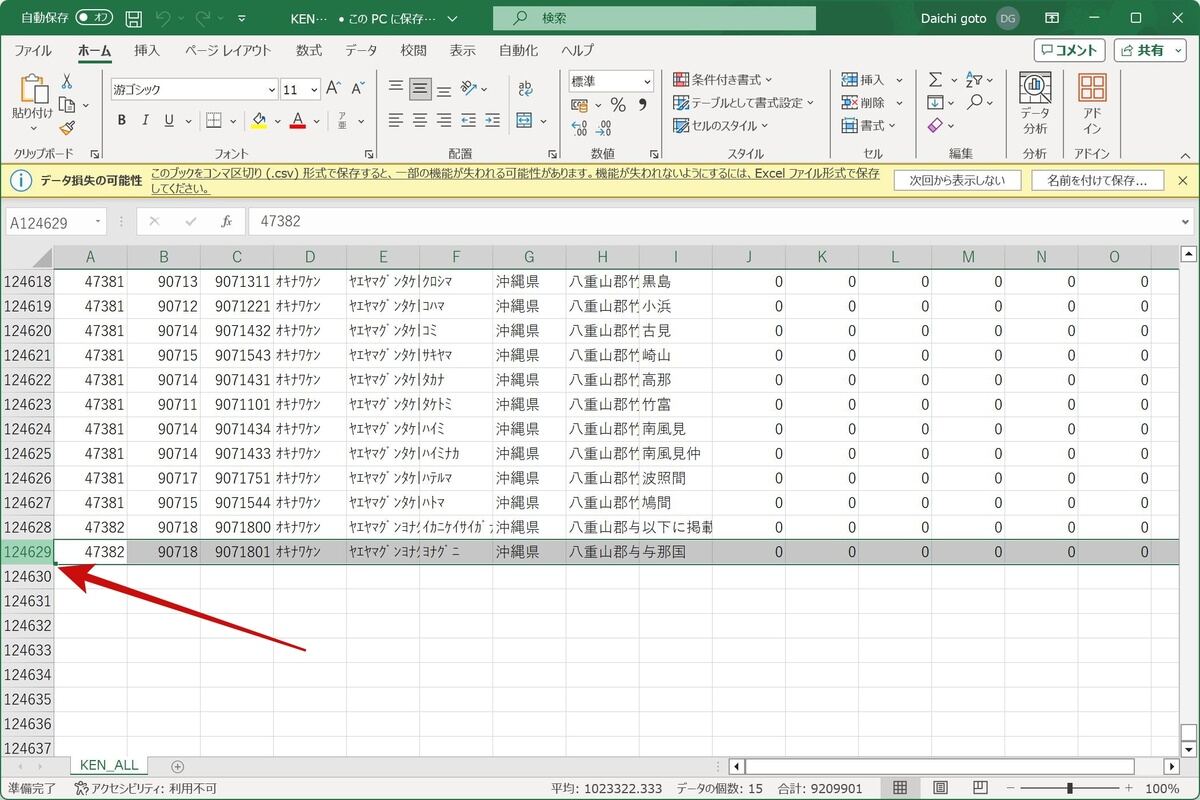The image size is (1200, 800).
Task: Select row header 124630
Action: tap(27, 577)
